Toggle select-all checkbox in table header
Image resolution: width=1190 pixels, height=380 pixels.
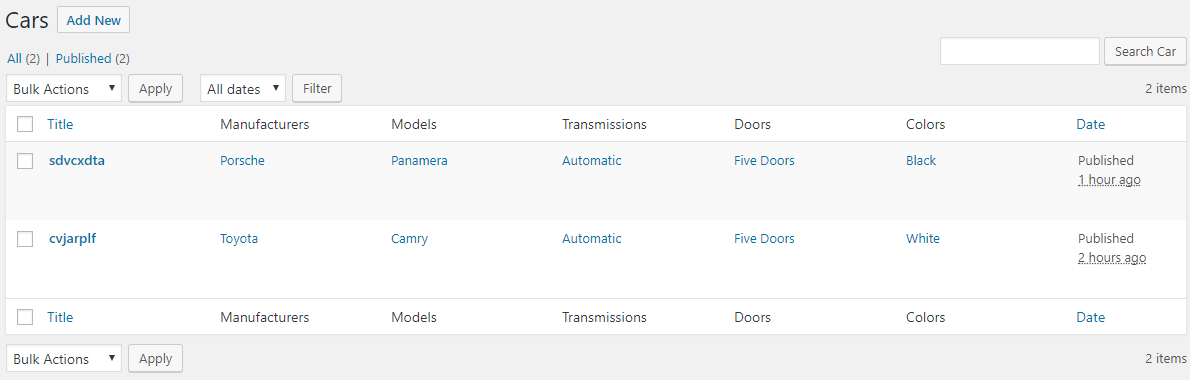coord(25,124)
